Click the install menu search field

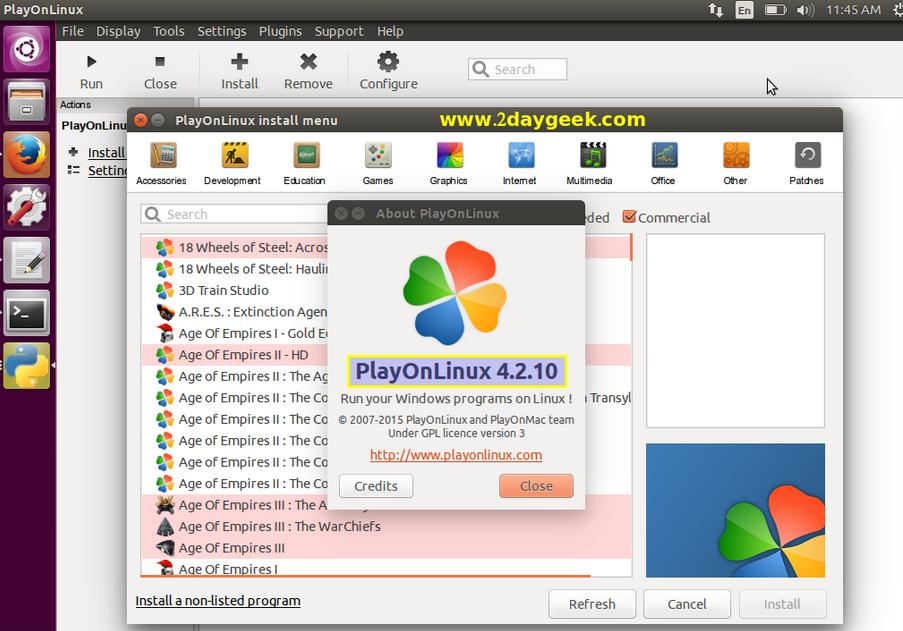234,214
